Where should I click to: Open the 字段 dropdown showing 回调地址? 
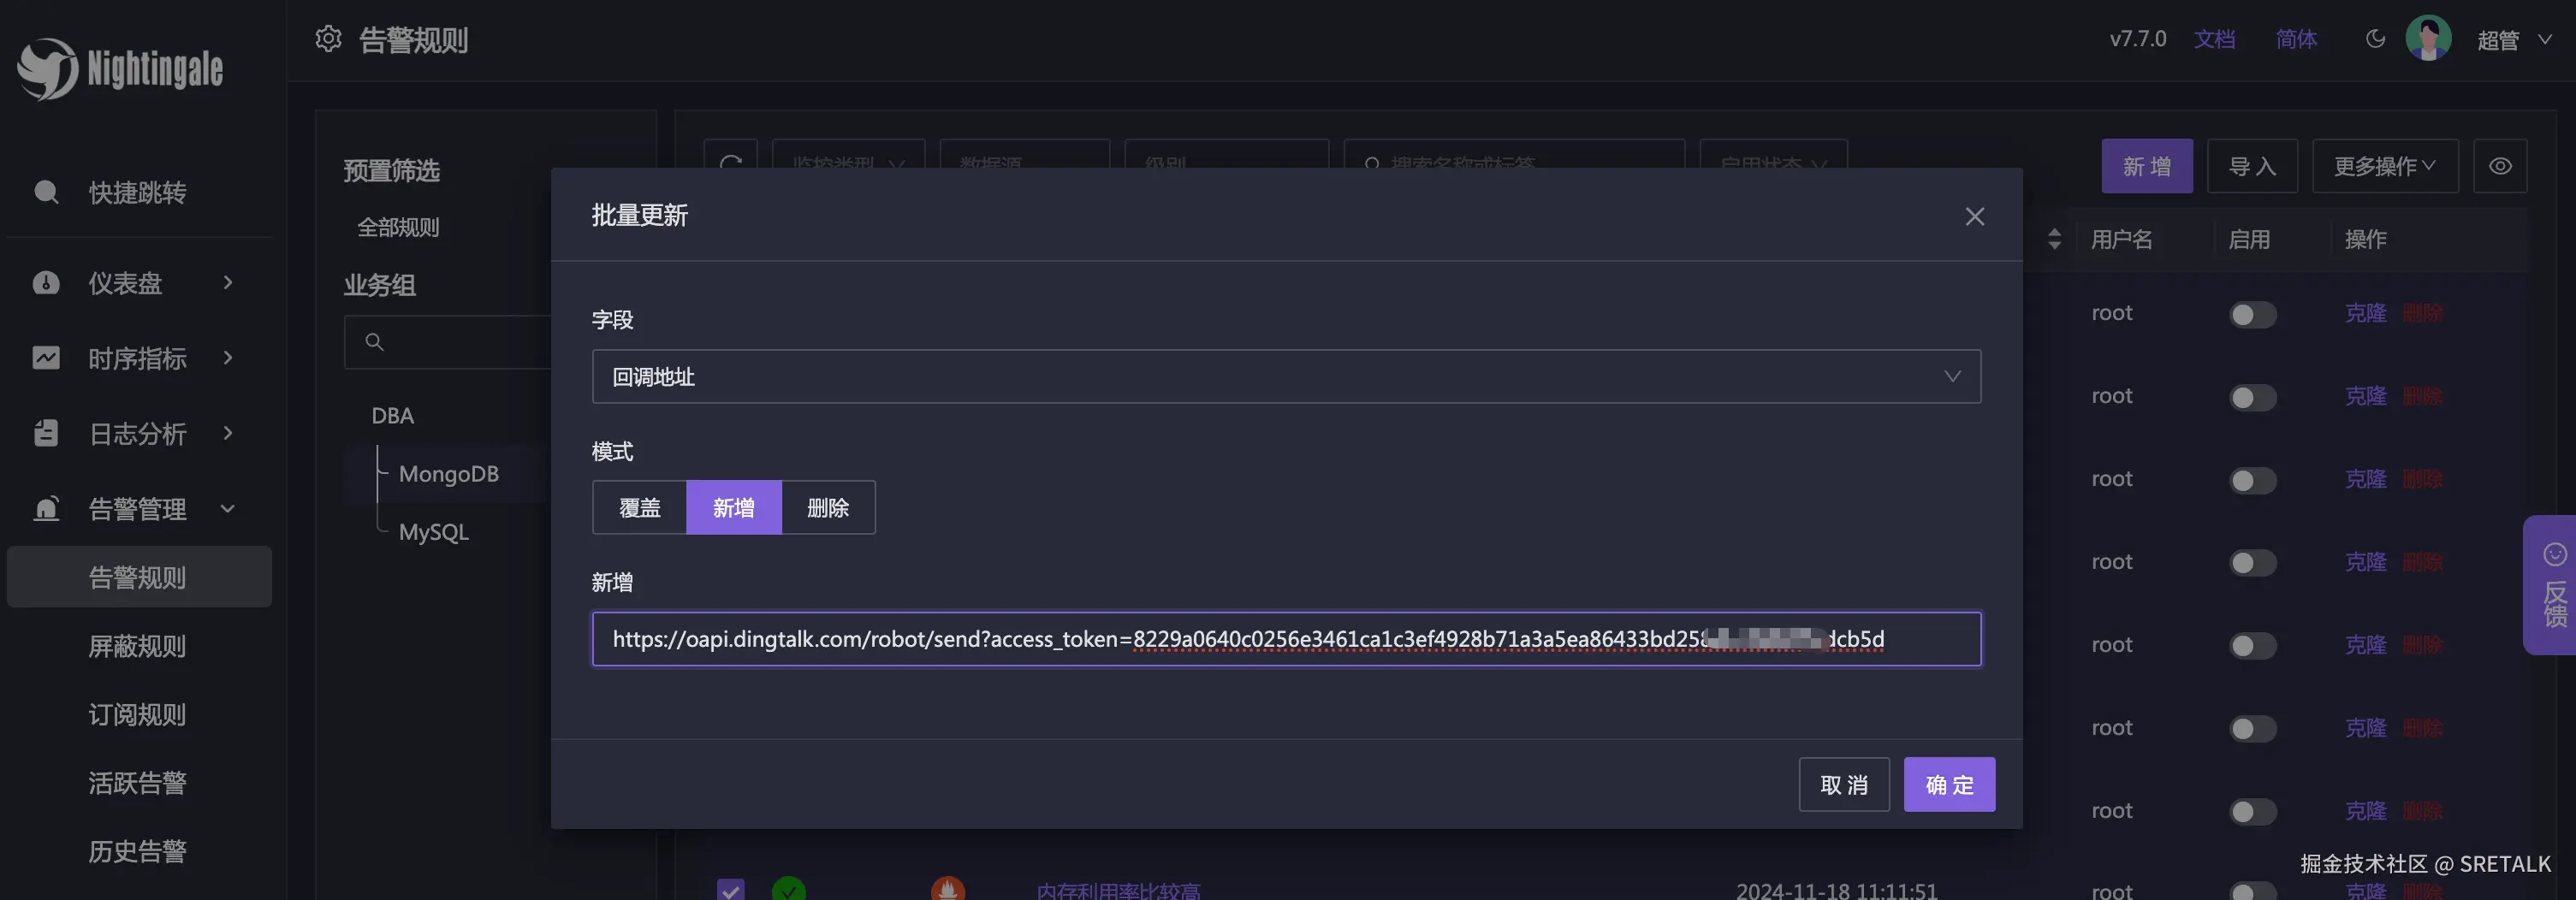(x=1286, y=376)
